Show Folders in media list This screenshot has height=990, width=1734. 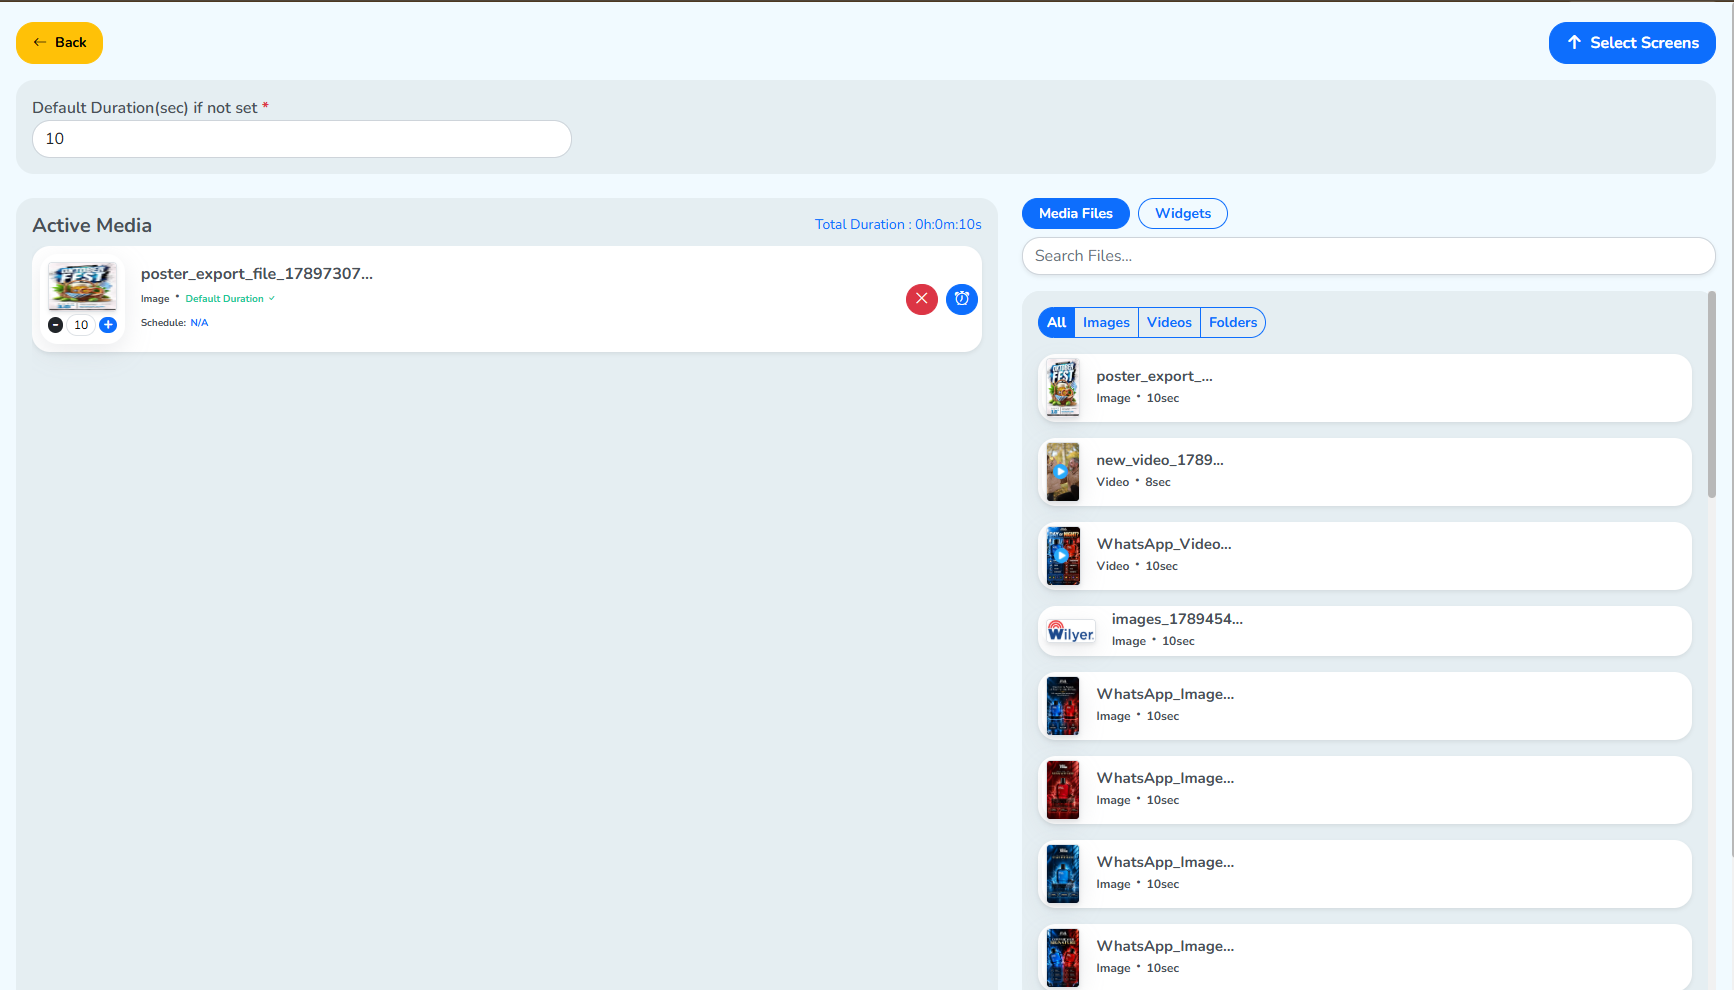(1233, 323)
